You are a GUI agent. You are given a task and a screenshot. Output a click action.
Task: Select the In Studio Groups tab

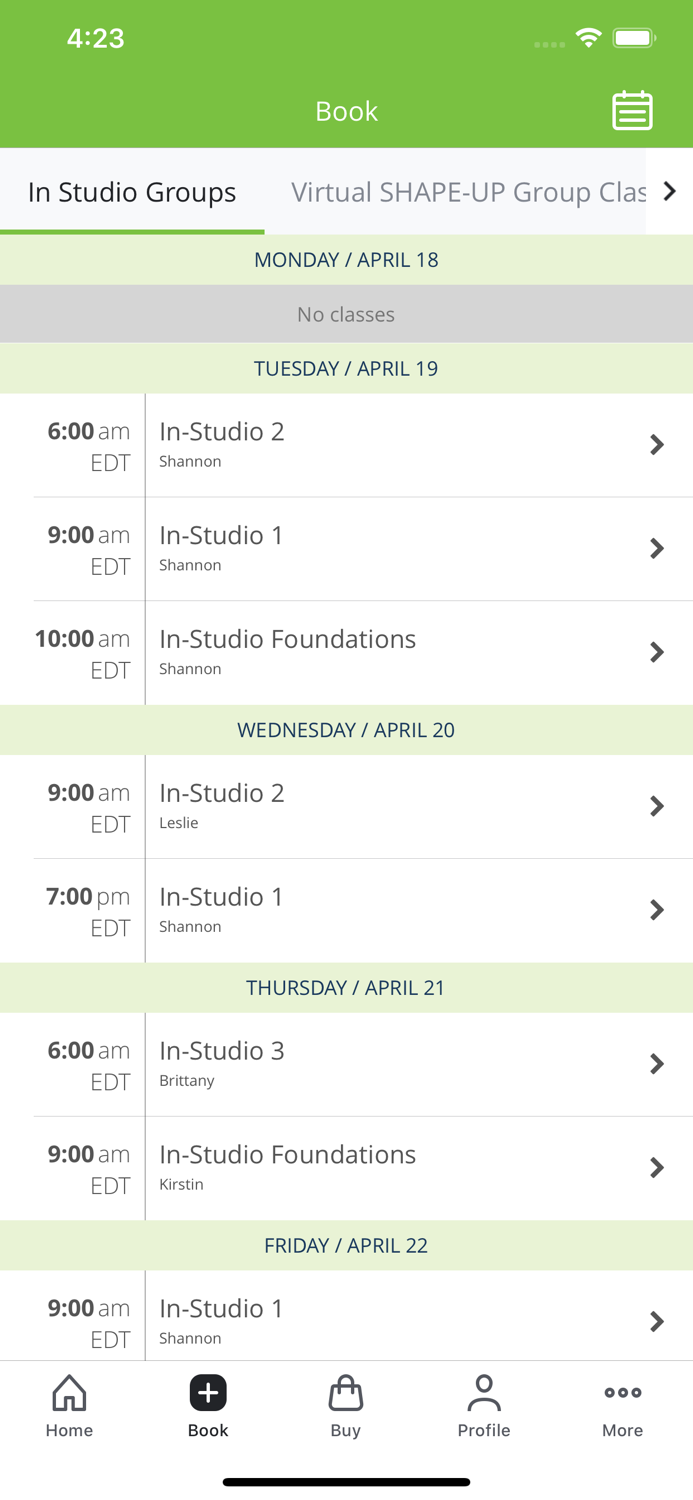(x=132, y=192)
